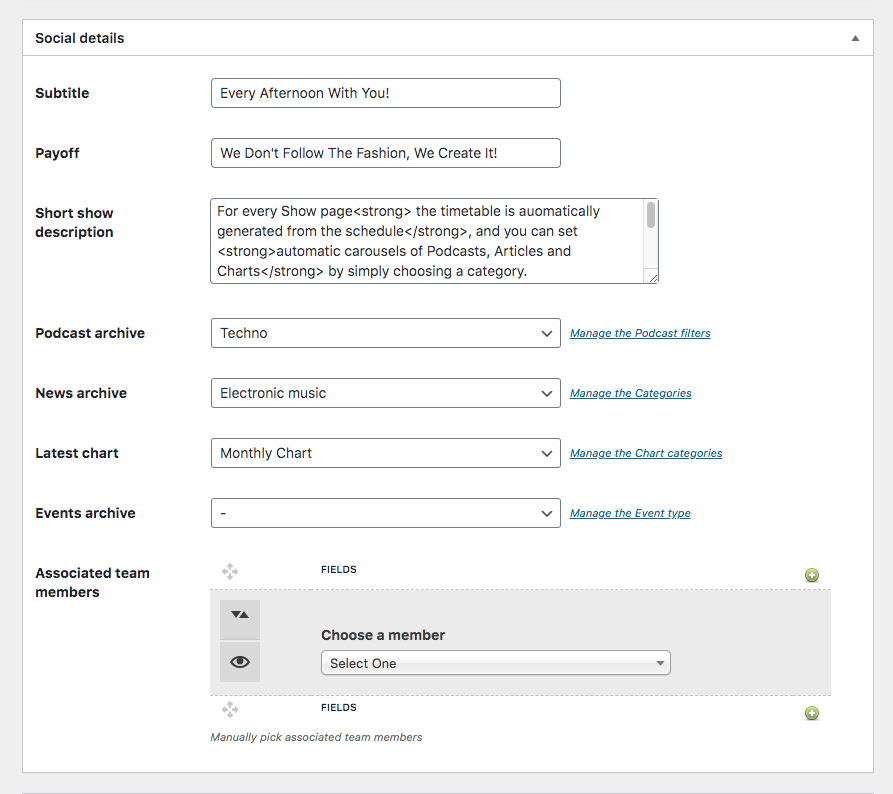Image resolution: width=893 pixels, height=794 pixels.
Task: Open the Choose a member Select One dropdown
Action: click(x=495, y=663)
